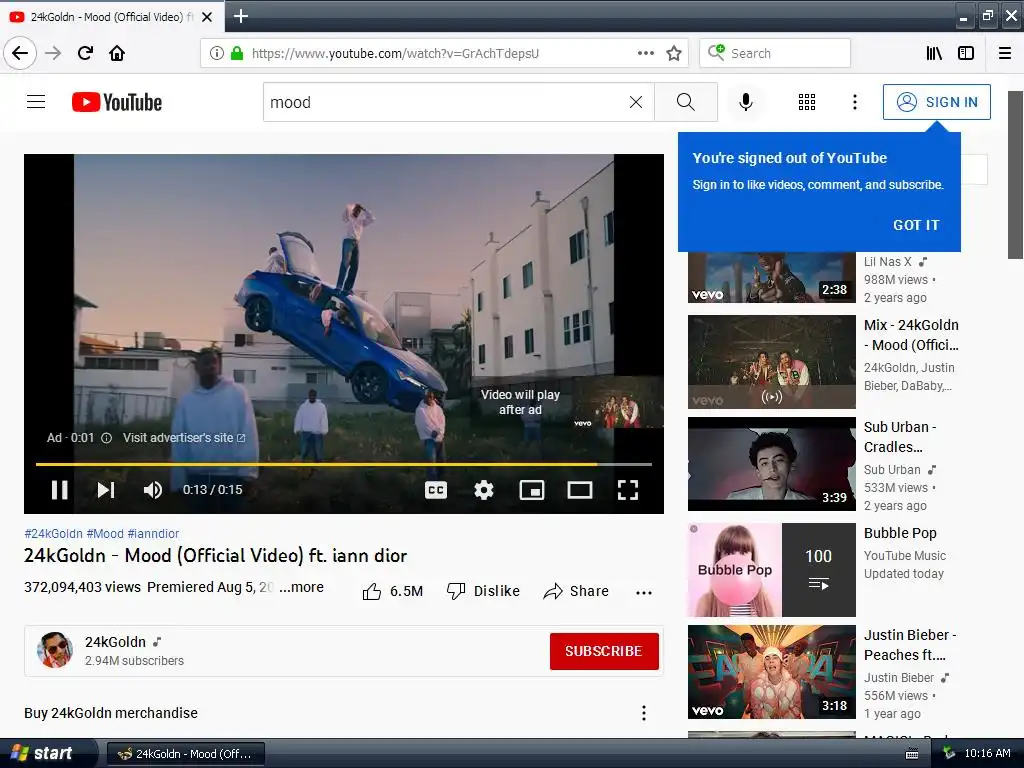Reload the page with the refresh icon
1024x768 pixels.
[x=86, y=53]
